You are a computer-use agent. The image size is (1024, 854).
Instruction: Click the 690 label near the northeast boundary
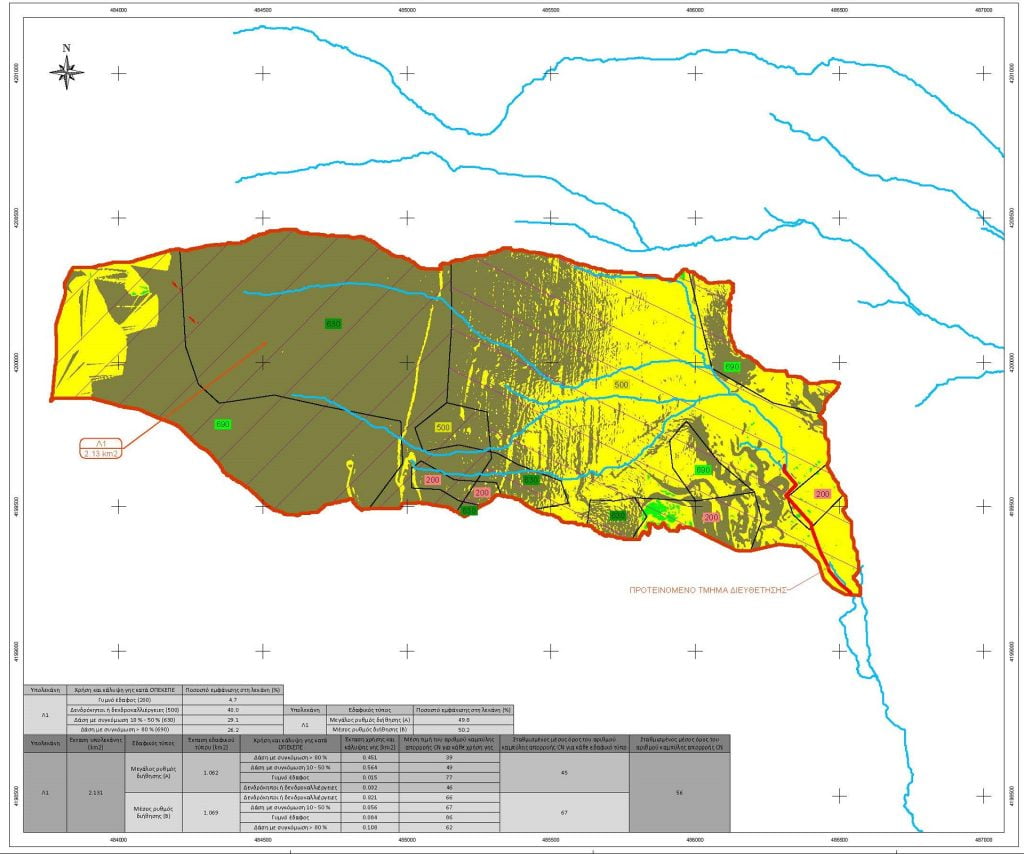coord(732,368)
